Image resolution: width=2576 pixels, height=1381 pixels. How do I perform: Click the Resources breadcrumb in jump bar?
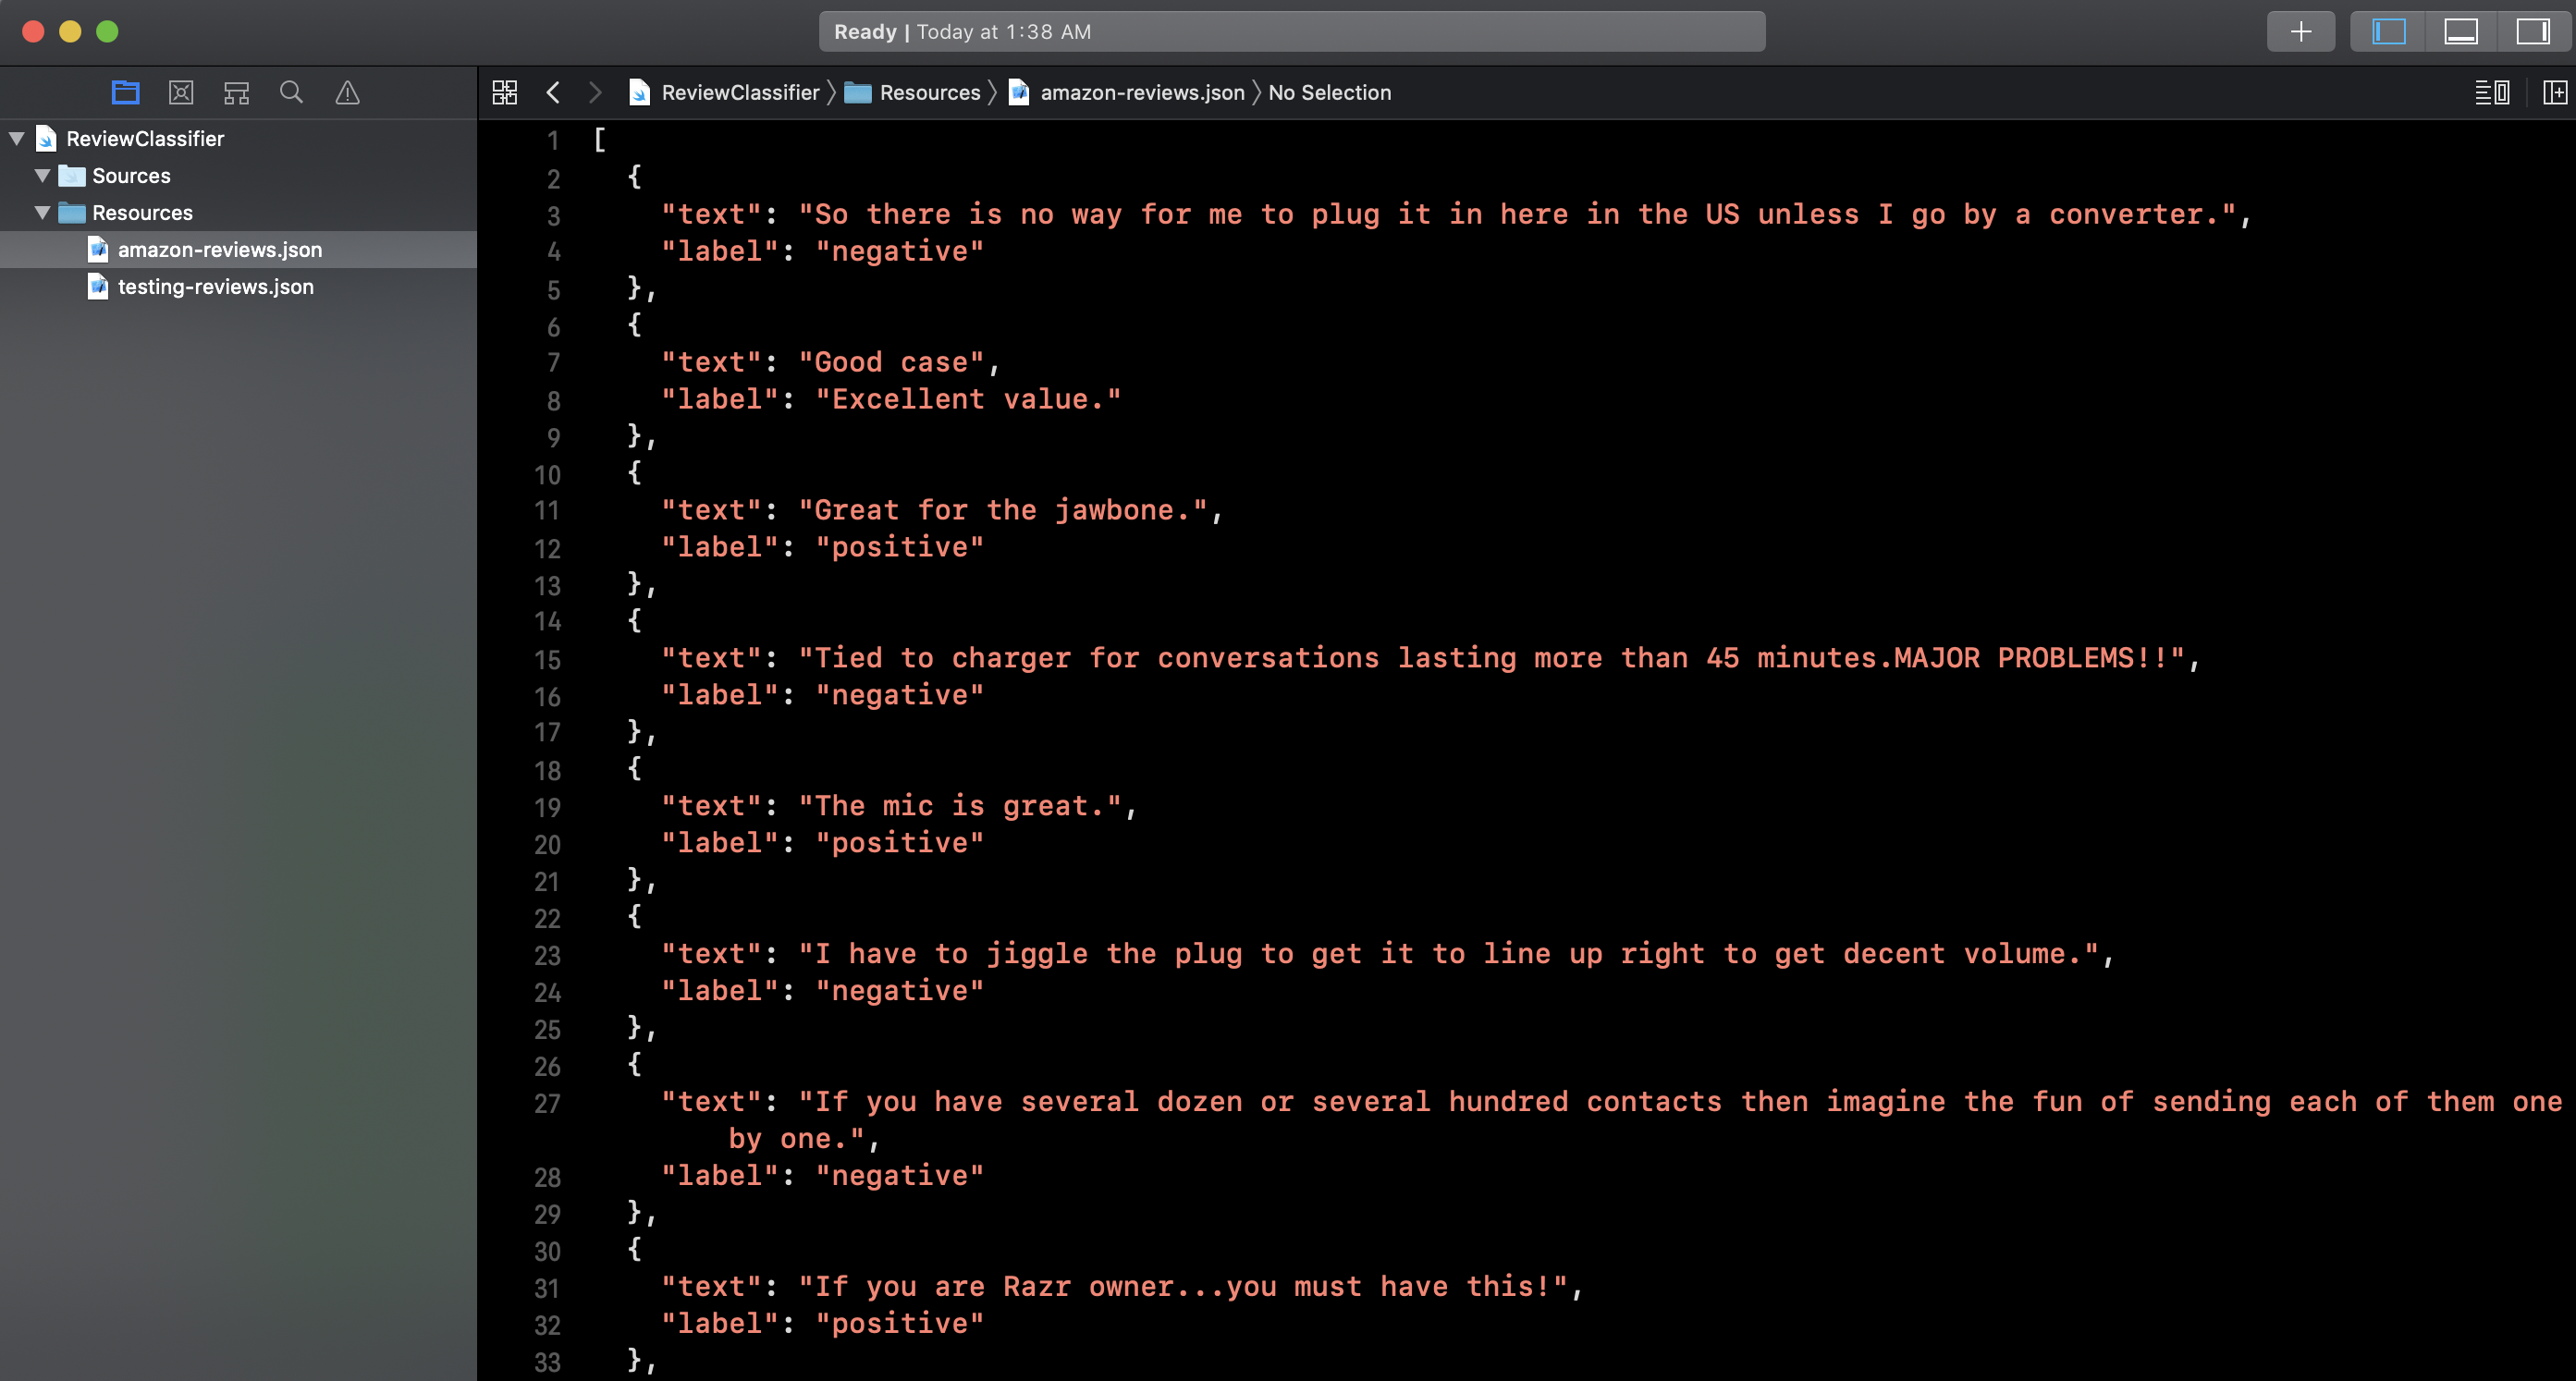[929, 92]
